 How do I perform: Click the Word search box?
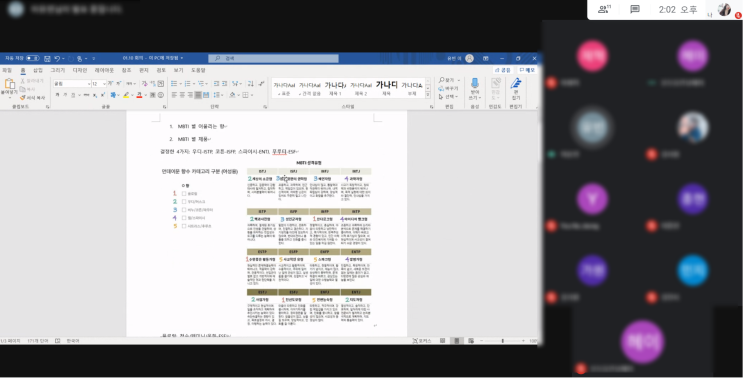pyautogui.click(x=273, y=58)
